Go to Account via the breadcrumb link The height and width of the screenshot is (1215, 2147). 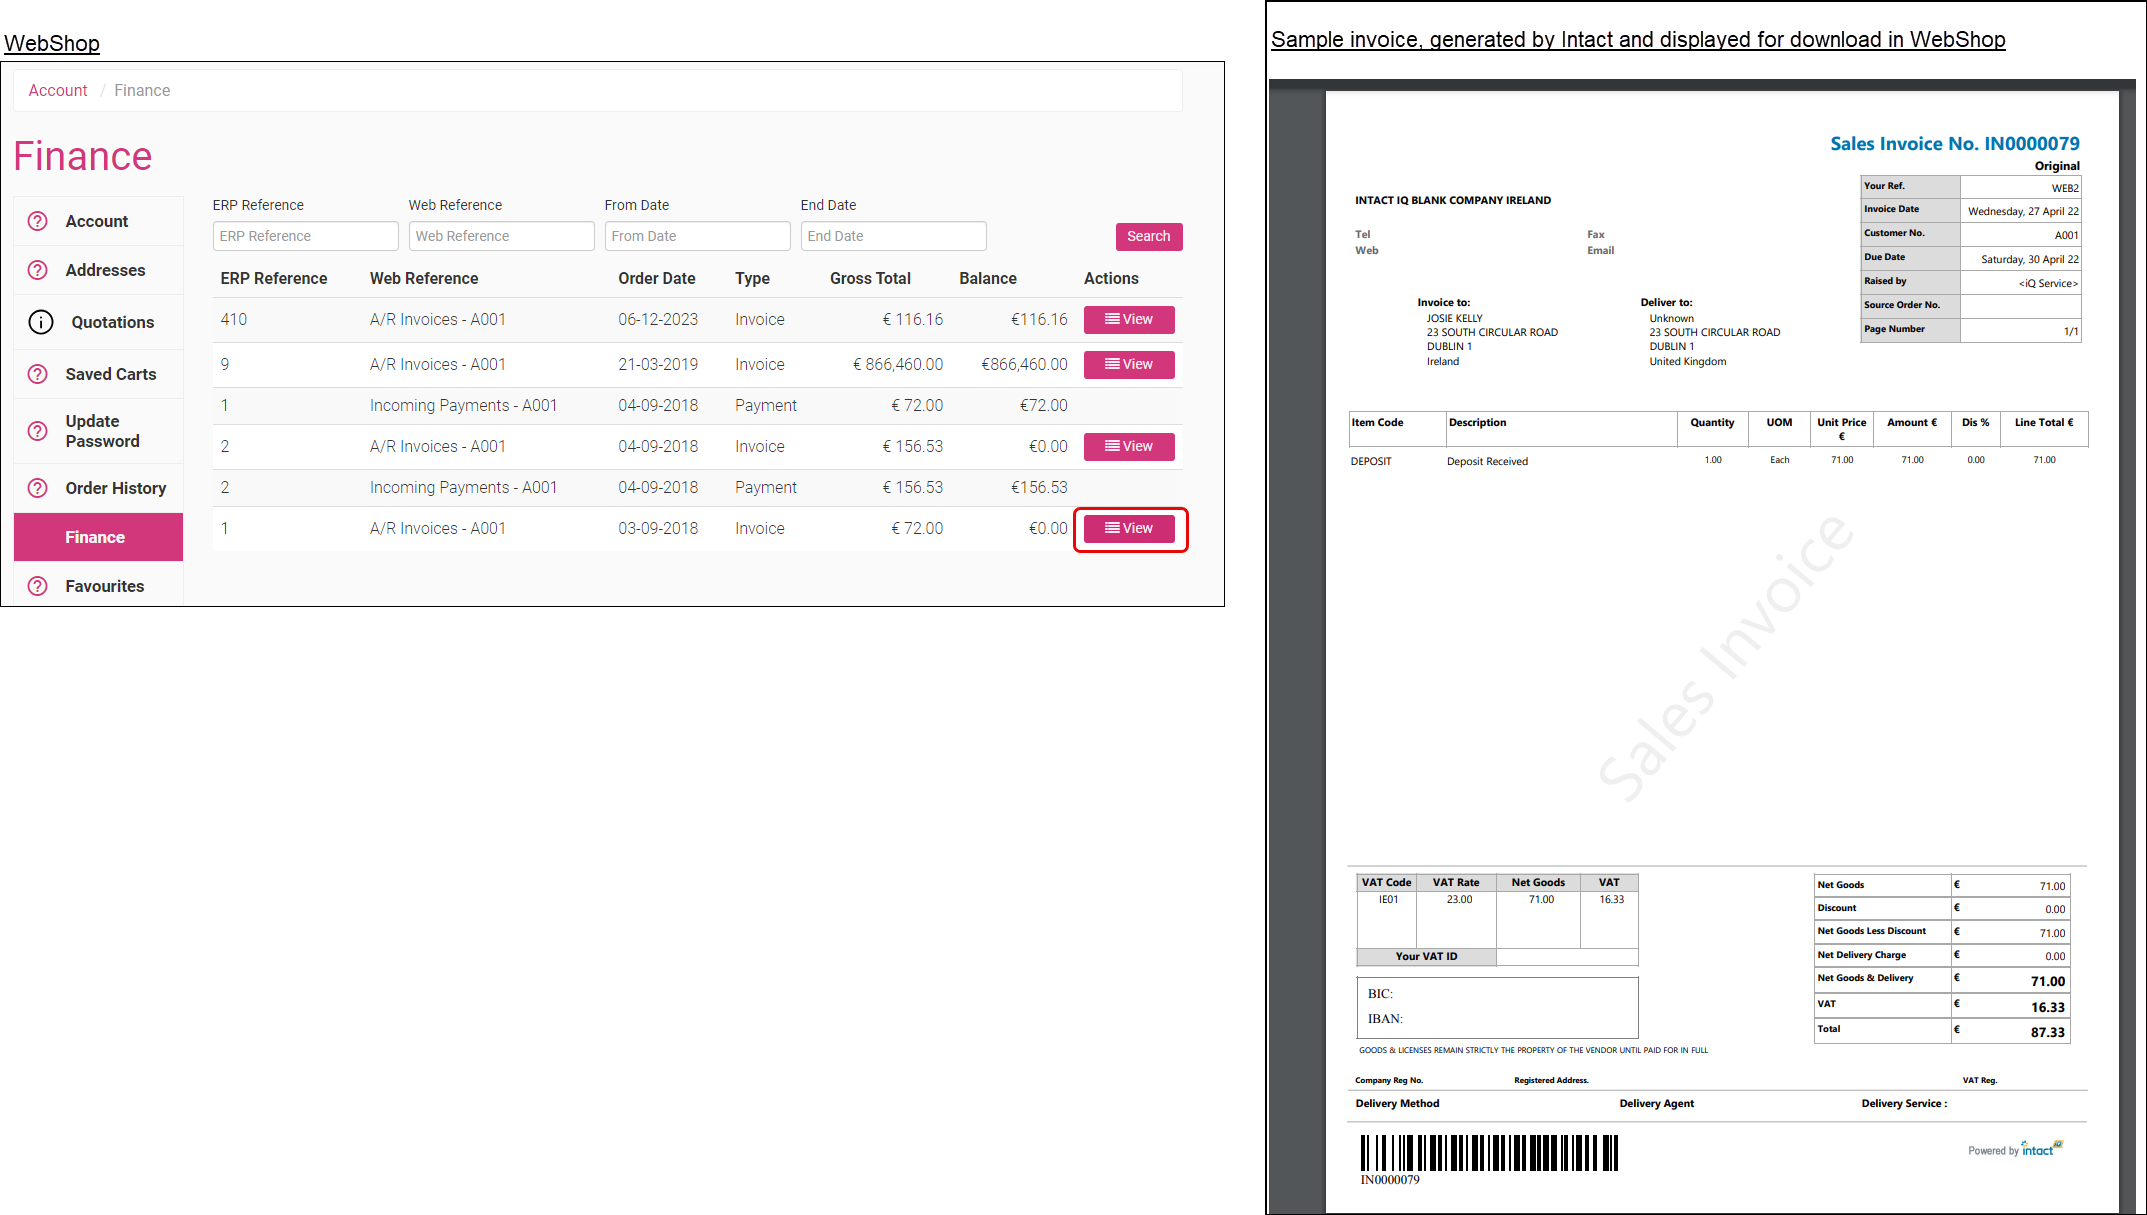[58, 90]
